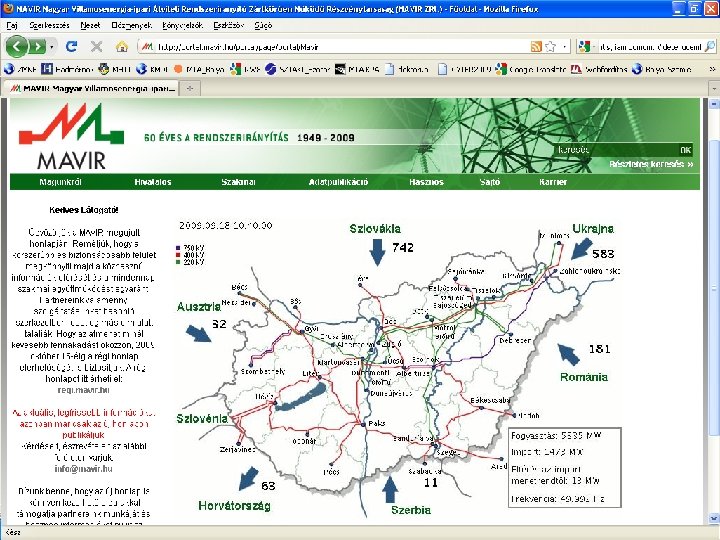Screen dimensions: 720x540
Task: Click the Szerbia flow arrow
Action: coord(390,489)
